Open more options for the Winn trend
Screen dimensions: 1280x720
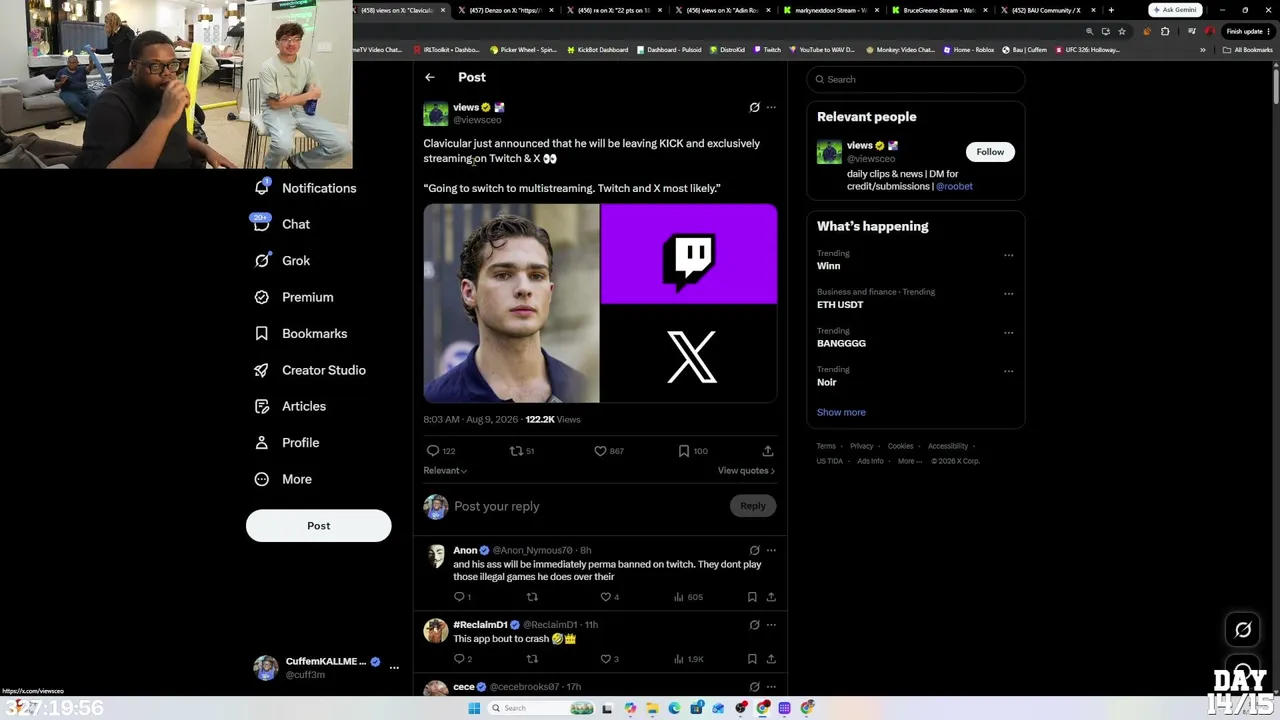[x=1008, y=255]
